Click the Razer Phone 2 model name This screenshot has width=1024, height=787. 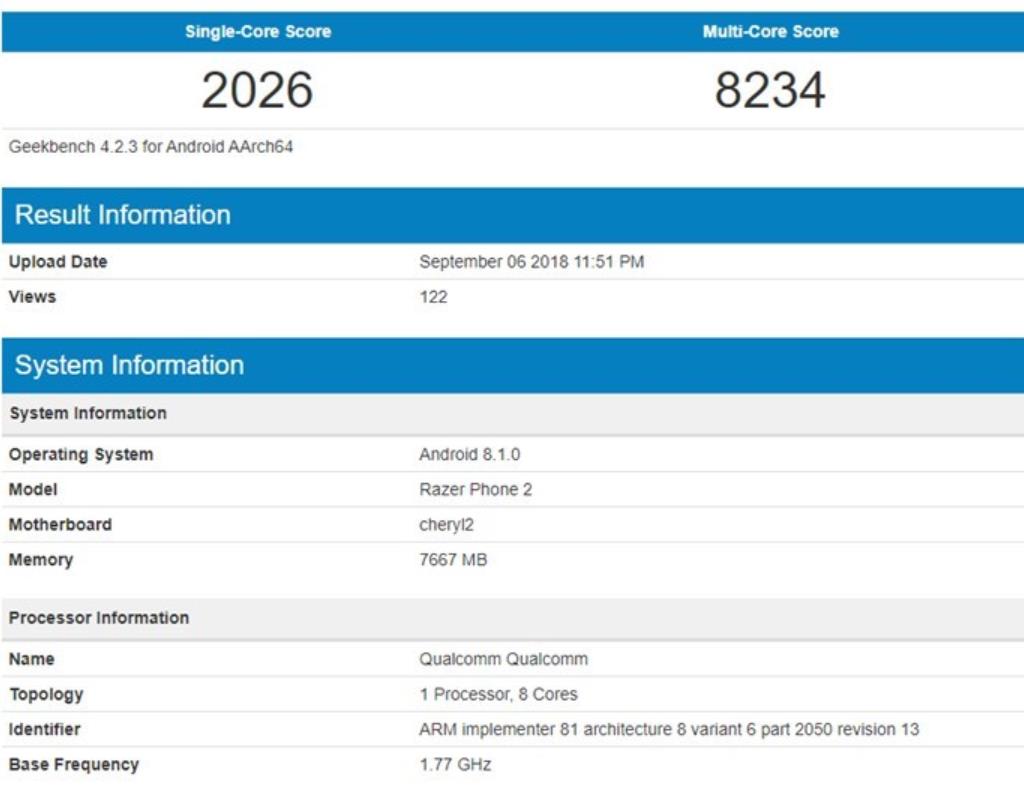click(475, 490)
